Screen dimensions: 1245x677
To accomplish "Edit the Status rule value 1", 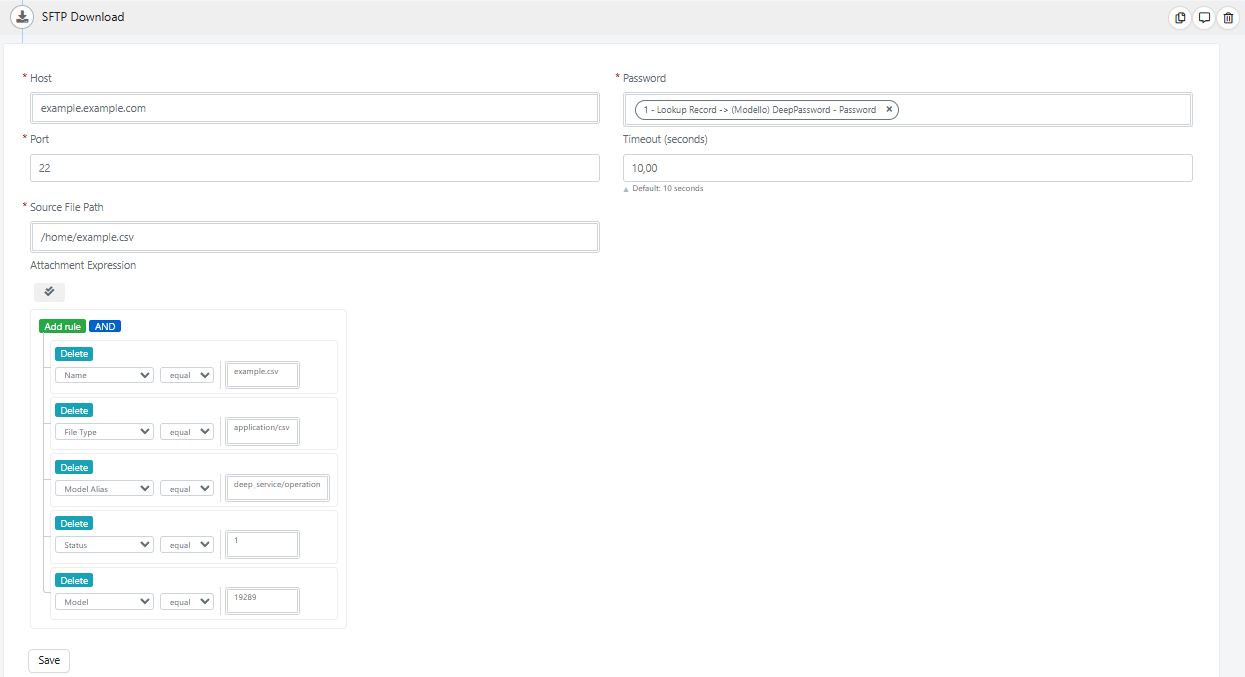I will 263,544.
